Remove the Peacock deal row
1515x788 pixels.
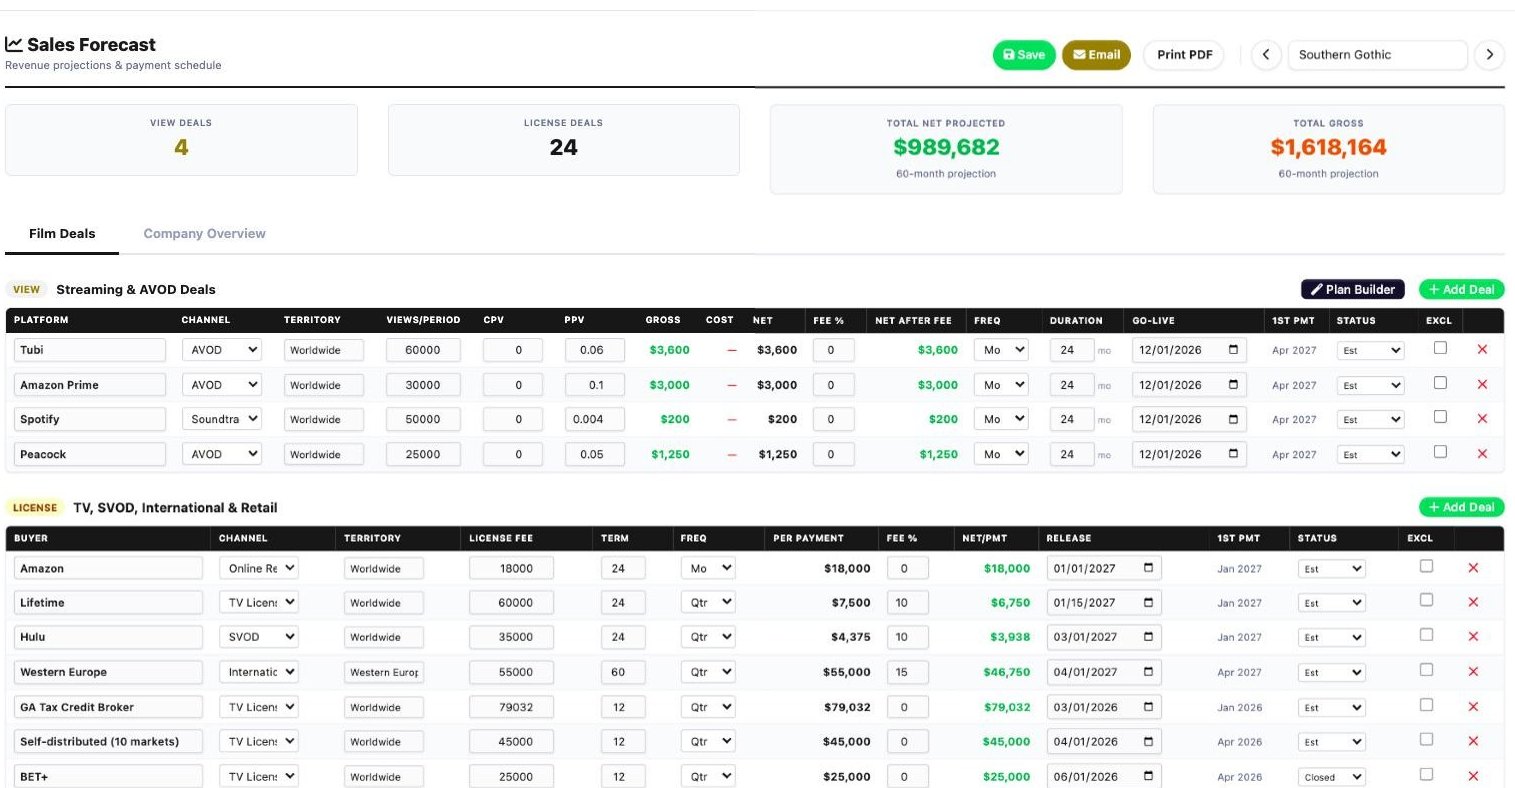(1482, 454)
